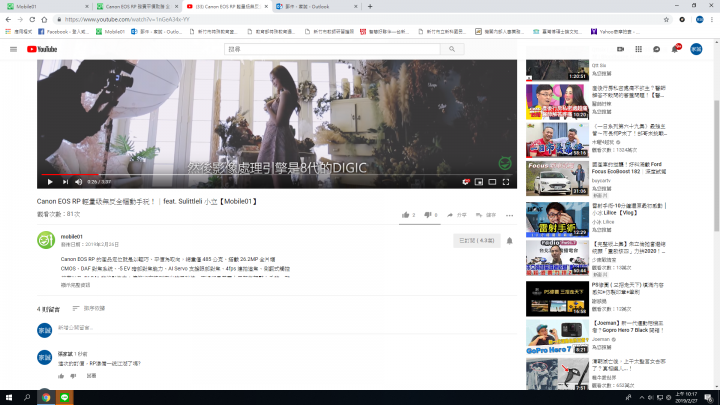The width and height of the screenshot is (720, 405).
Task: Open the YouTube messages speech bubble icon
Action: click(656, 49)
